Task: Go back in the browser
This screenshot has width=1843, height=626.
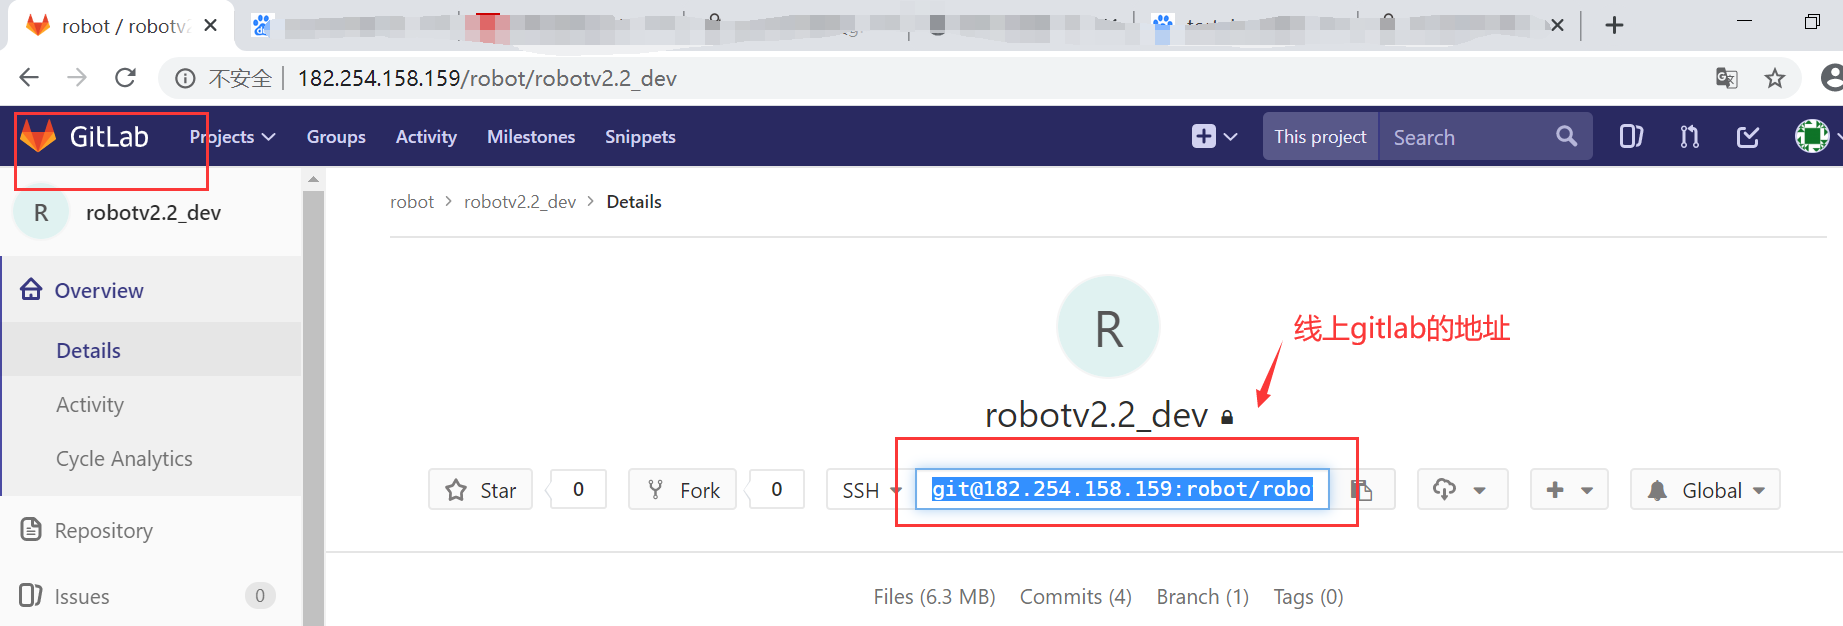Action: pos(29,78)
